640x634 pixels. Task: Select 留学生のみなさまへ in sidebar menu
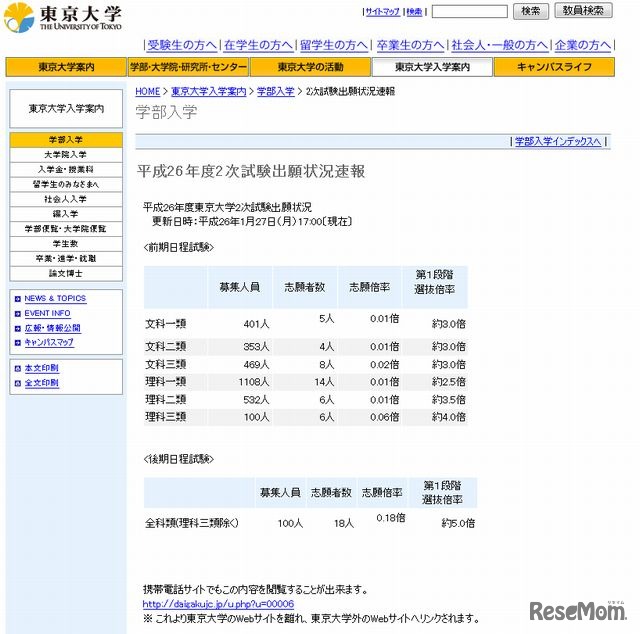pyautogui.click(x=66, y=185)
